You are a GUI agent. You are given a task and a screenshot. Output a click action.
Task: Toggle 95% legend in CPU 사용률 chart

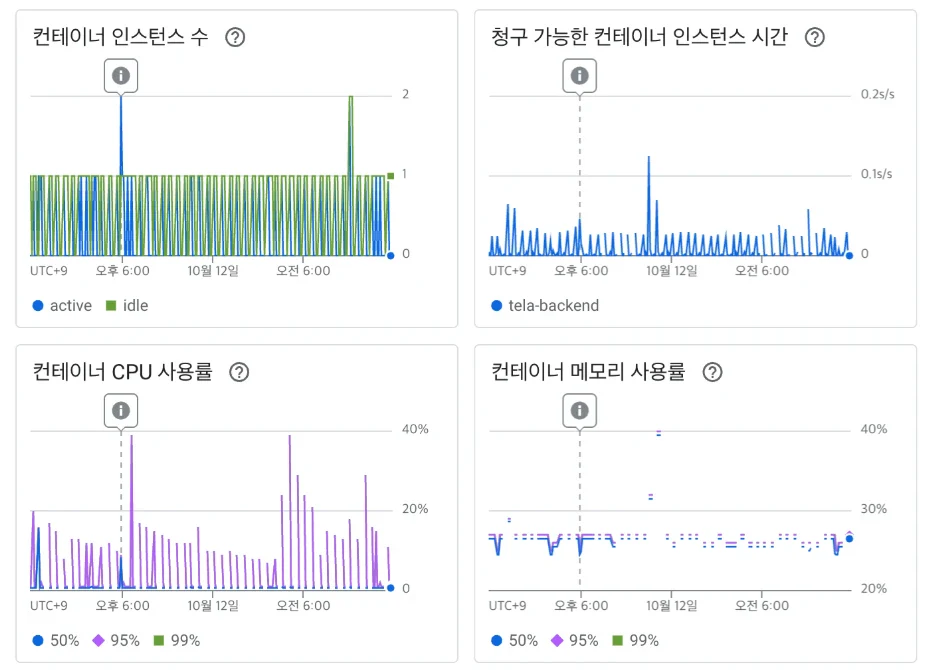(116, 641)
